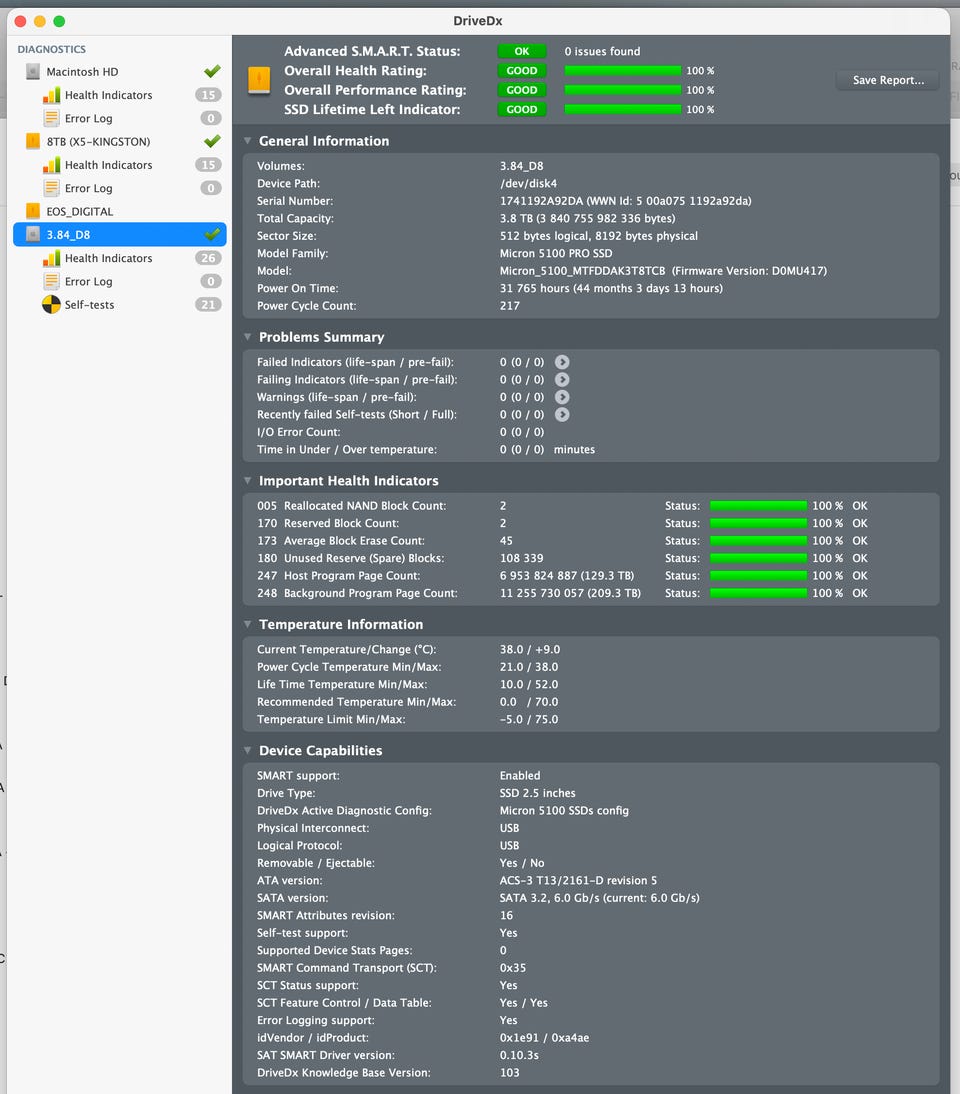Click the green OK S.M.A.R.T. status badge
Viewport: 960px width, 1094px height.
click(522, 51)
